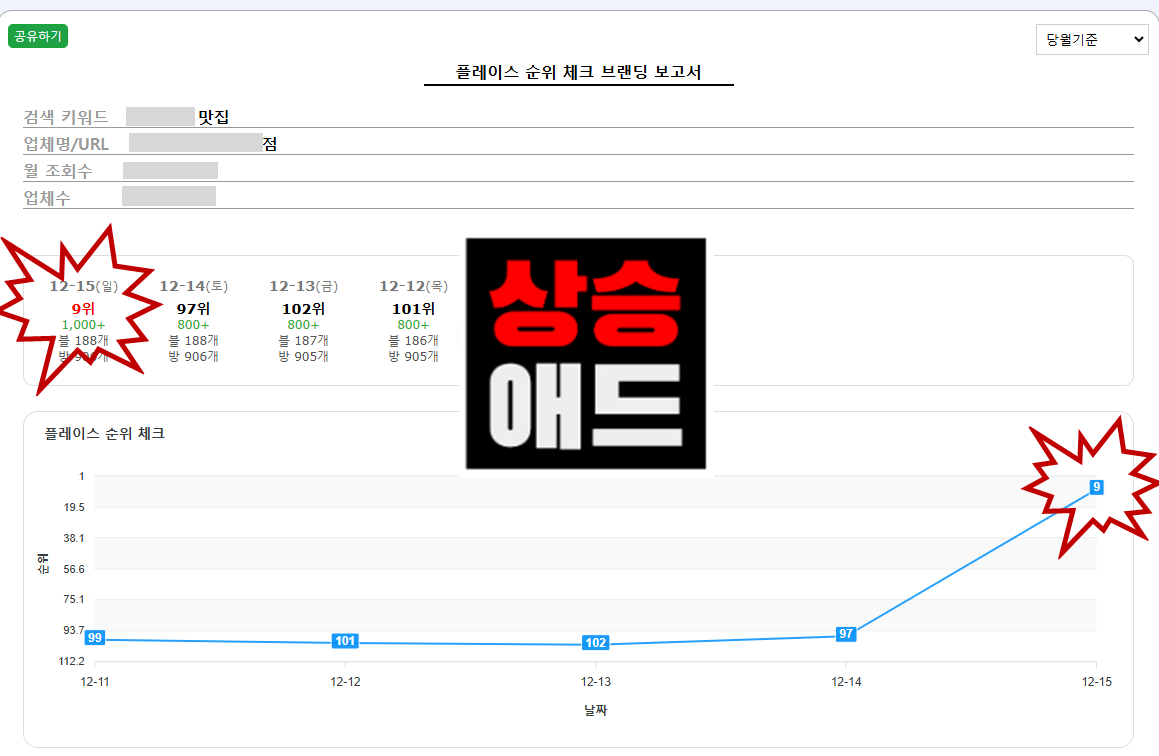Click the 12-13 x-axis date label

(x=596, y=681)
